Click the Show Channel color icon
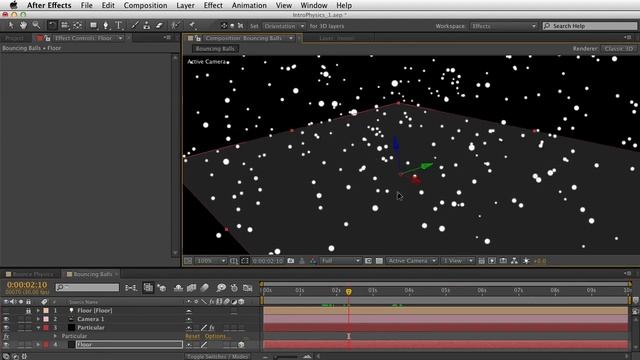Screen dimensions: 640x360 tap(313, 260)
